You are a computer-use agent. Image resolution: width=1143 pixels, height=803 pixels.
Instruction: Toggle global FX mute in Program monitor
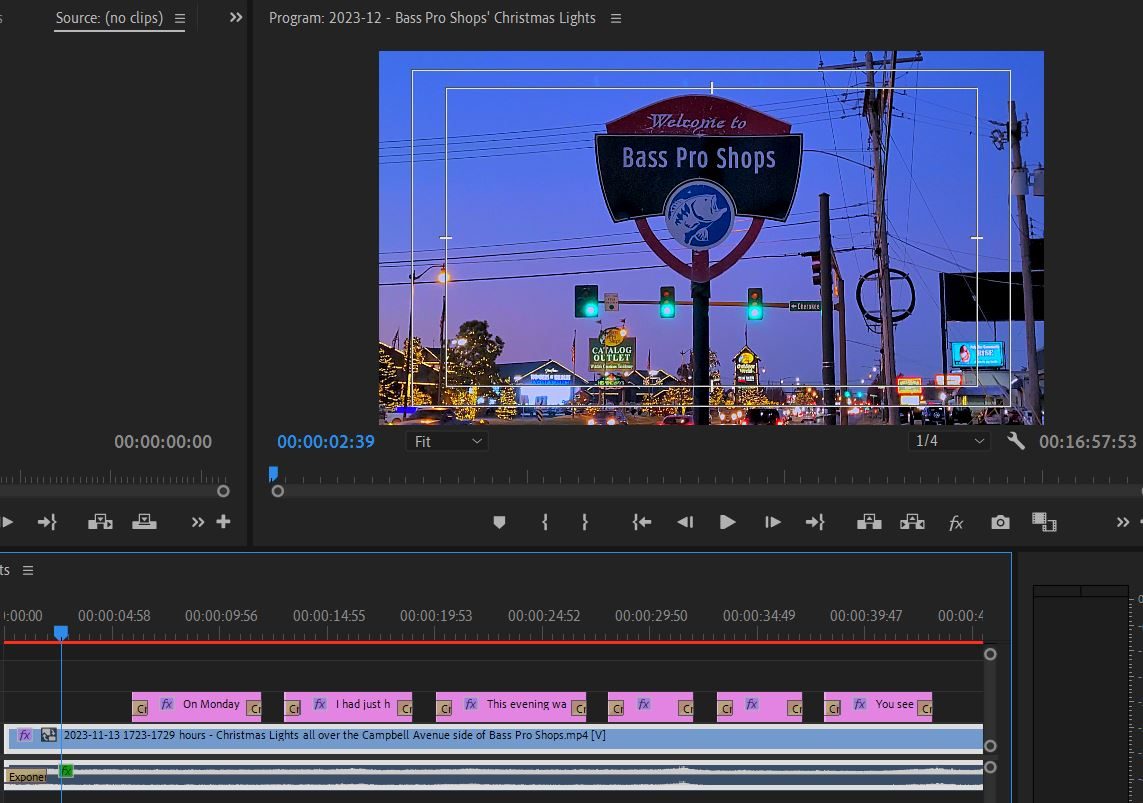tap(956, 522)
